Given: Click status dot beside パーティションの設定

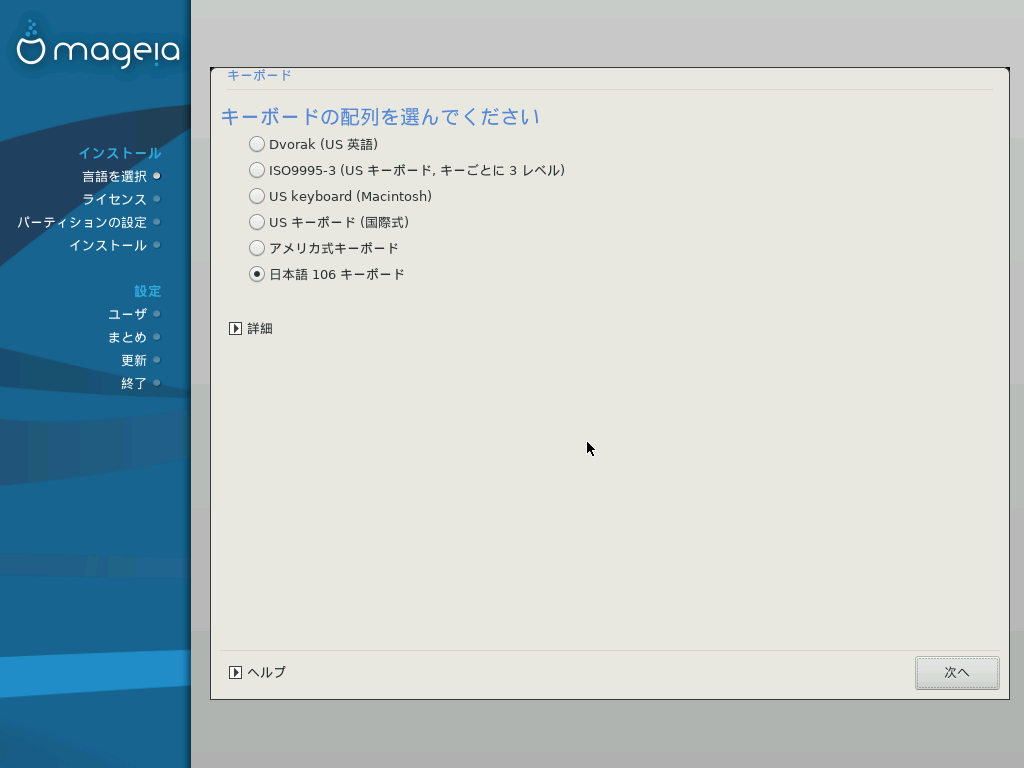Looking at the screenshot, I should point(157,222).
